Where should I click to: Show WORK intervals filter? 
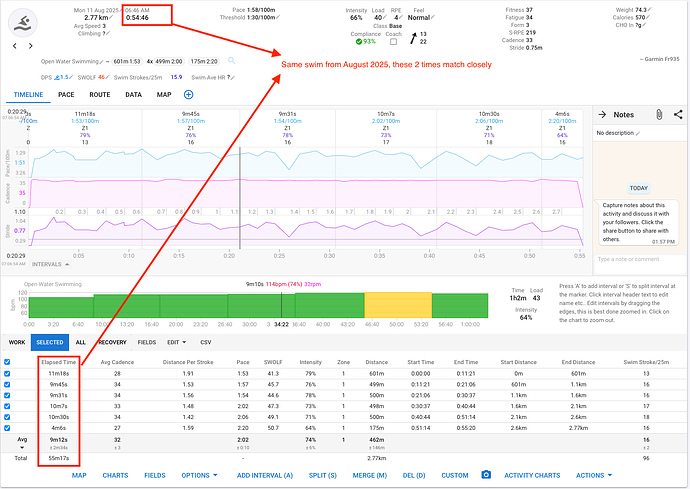click(17, 342)
